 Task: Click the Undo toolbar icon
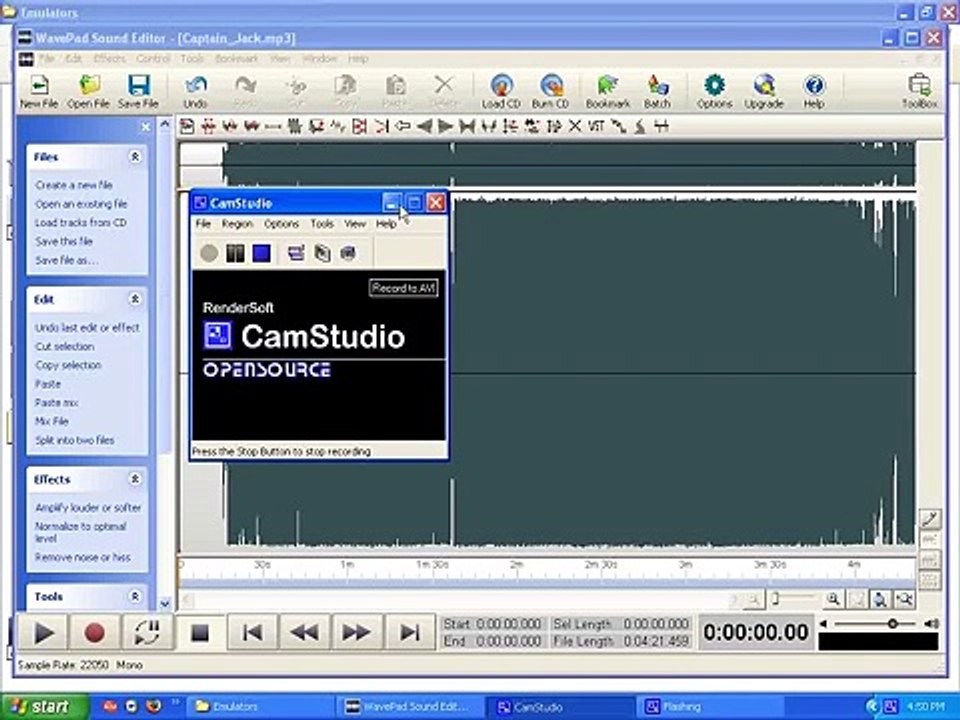point(195,91)
